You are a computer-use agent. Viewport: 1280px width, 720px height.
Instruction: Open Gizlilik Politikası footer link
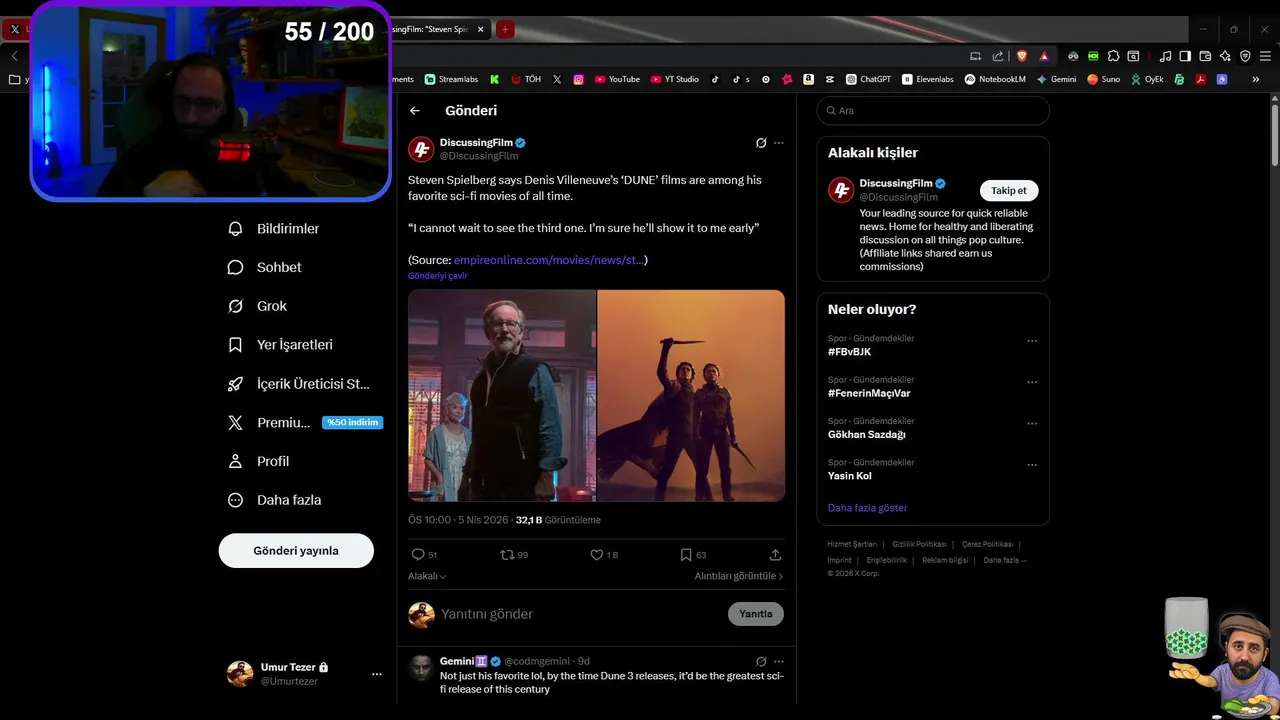coord(919,544)
